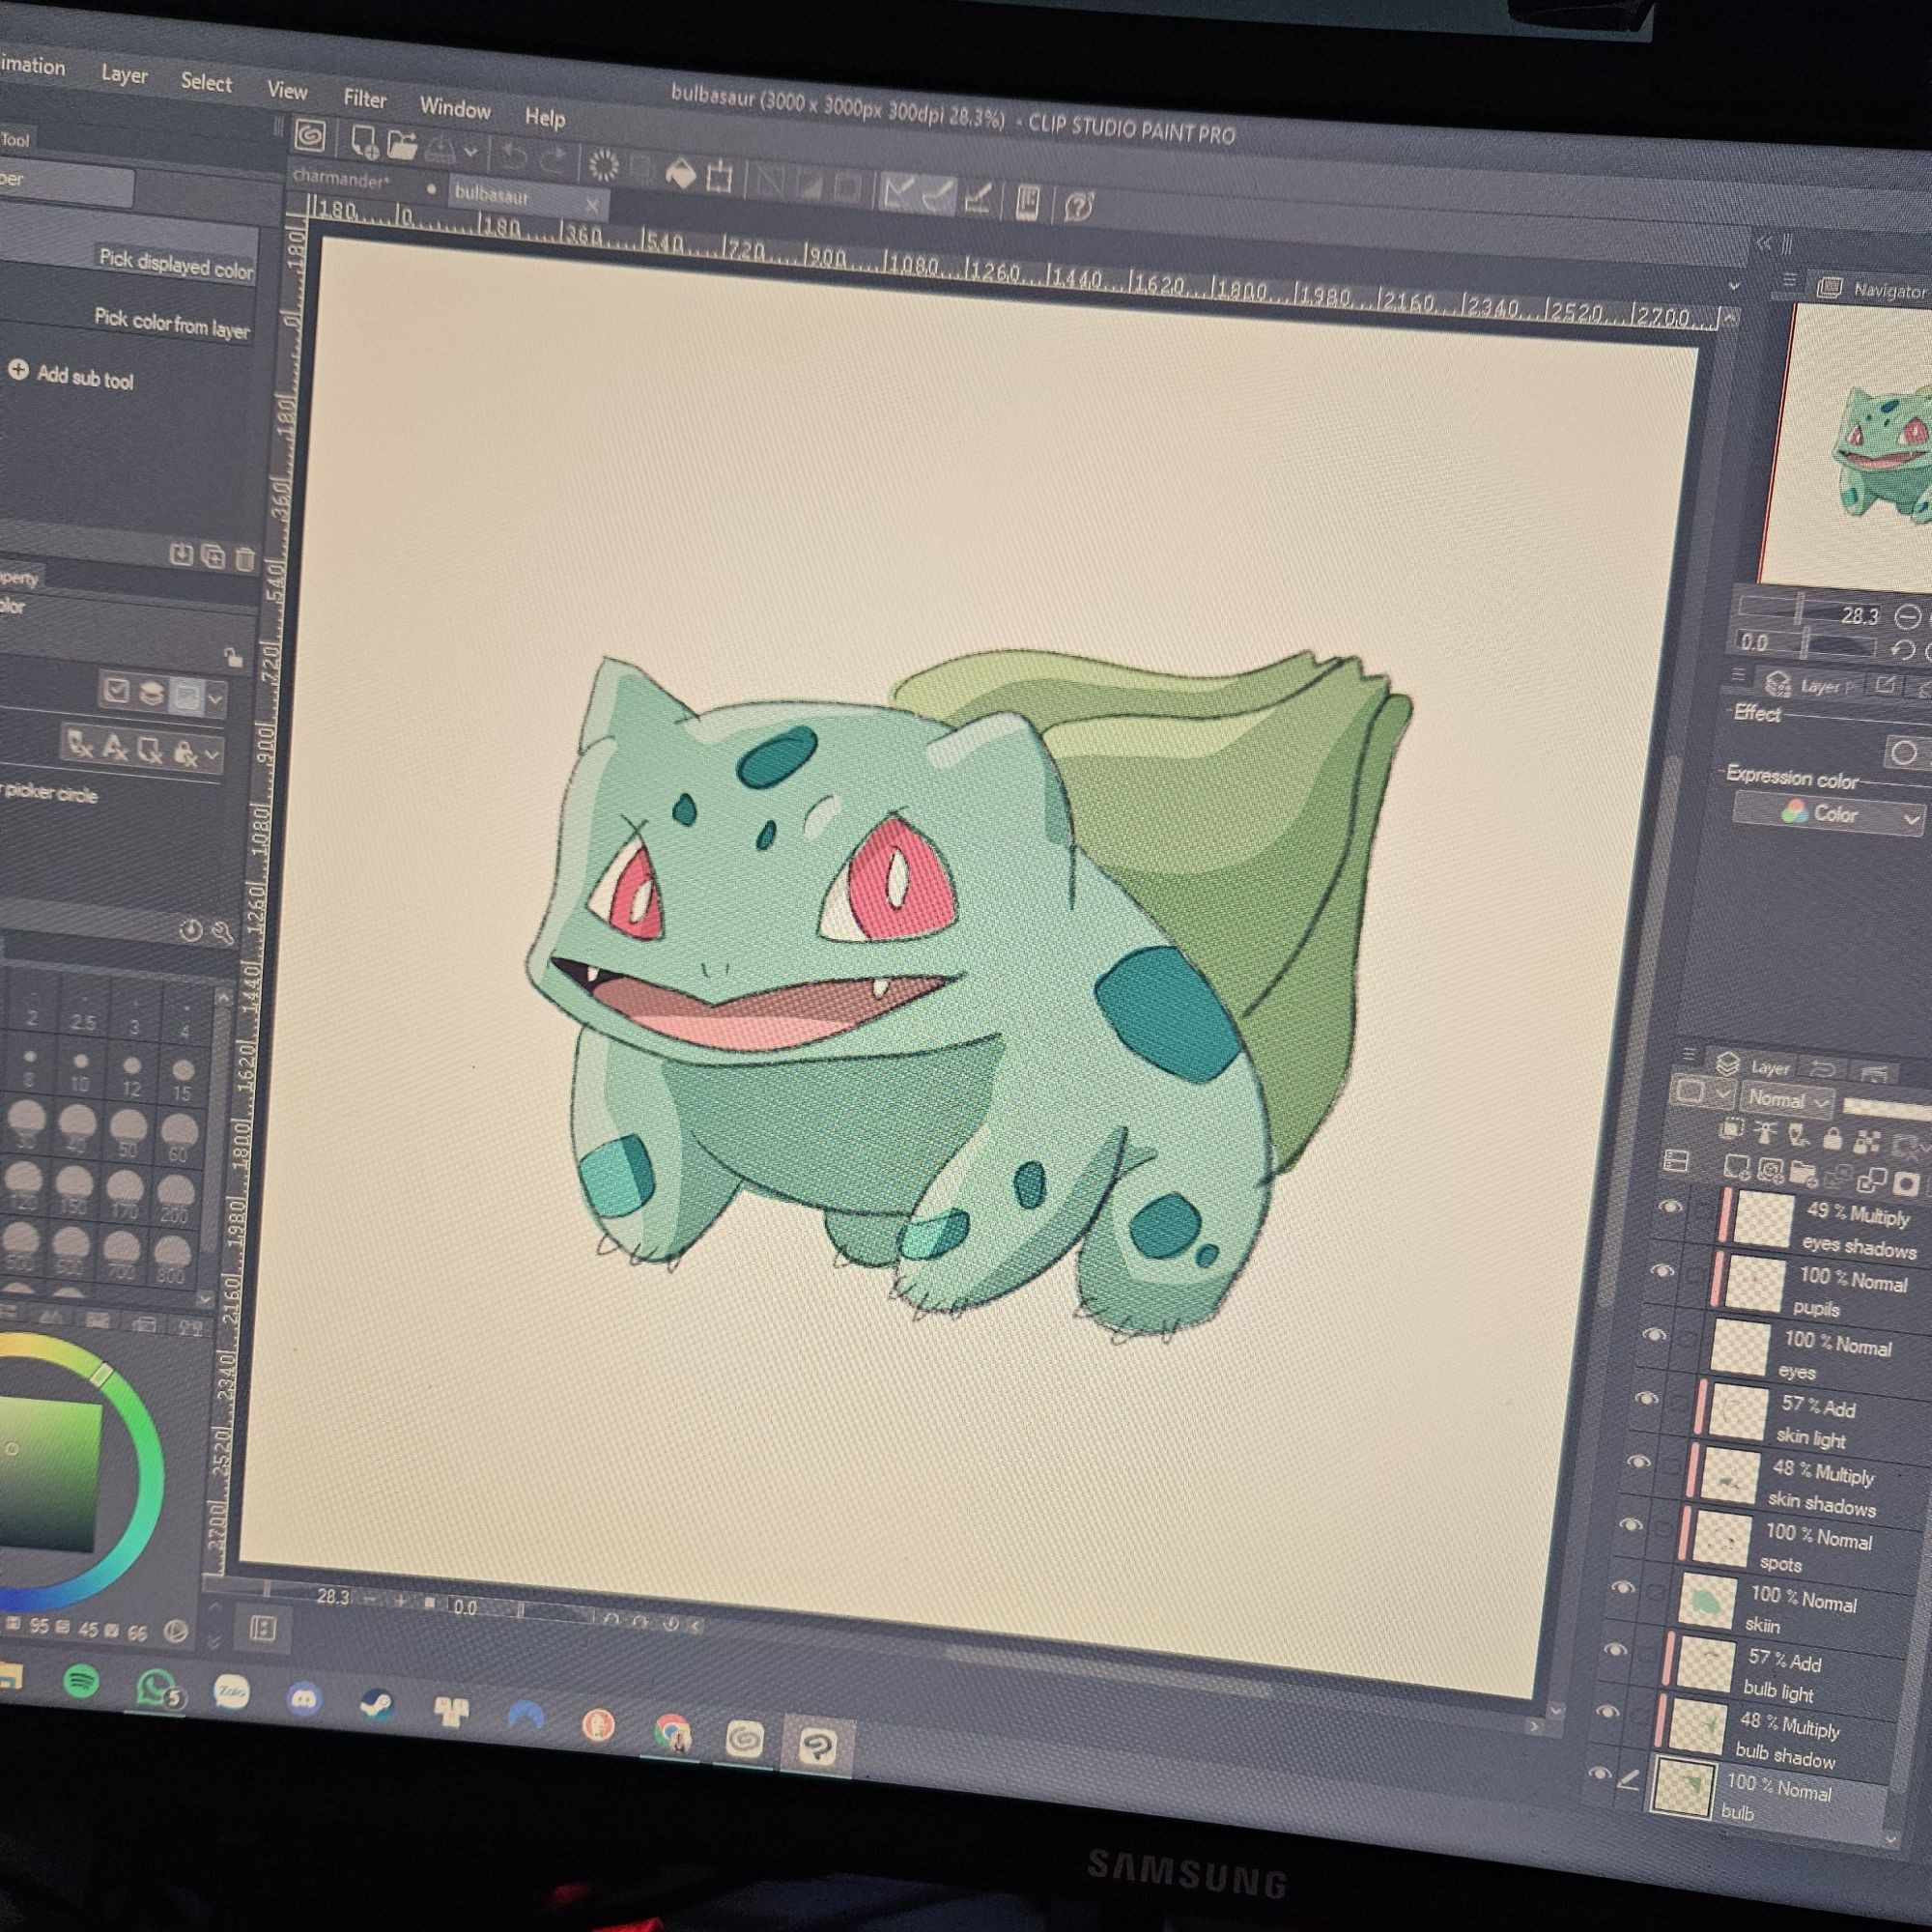This screenshot has height=1932, width=1932.
Task: Open Discord from the taskbar
Action: click(304, 1700)
